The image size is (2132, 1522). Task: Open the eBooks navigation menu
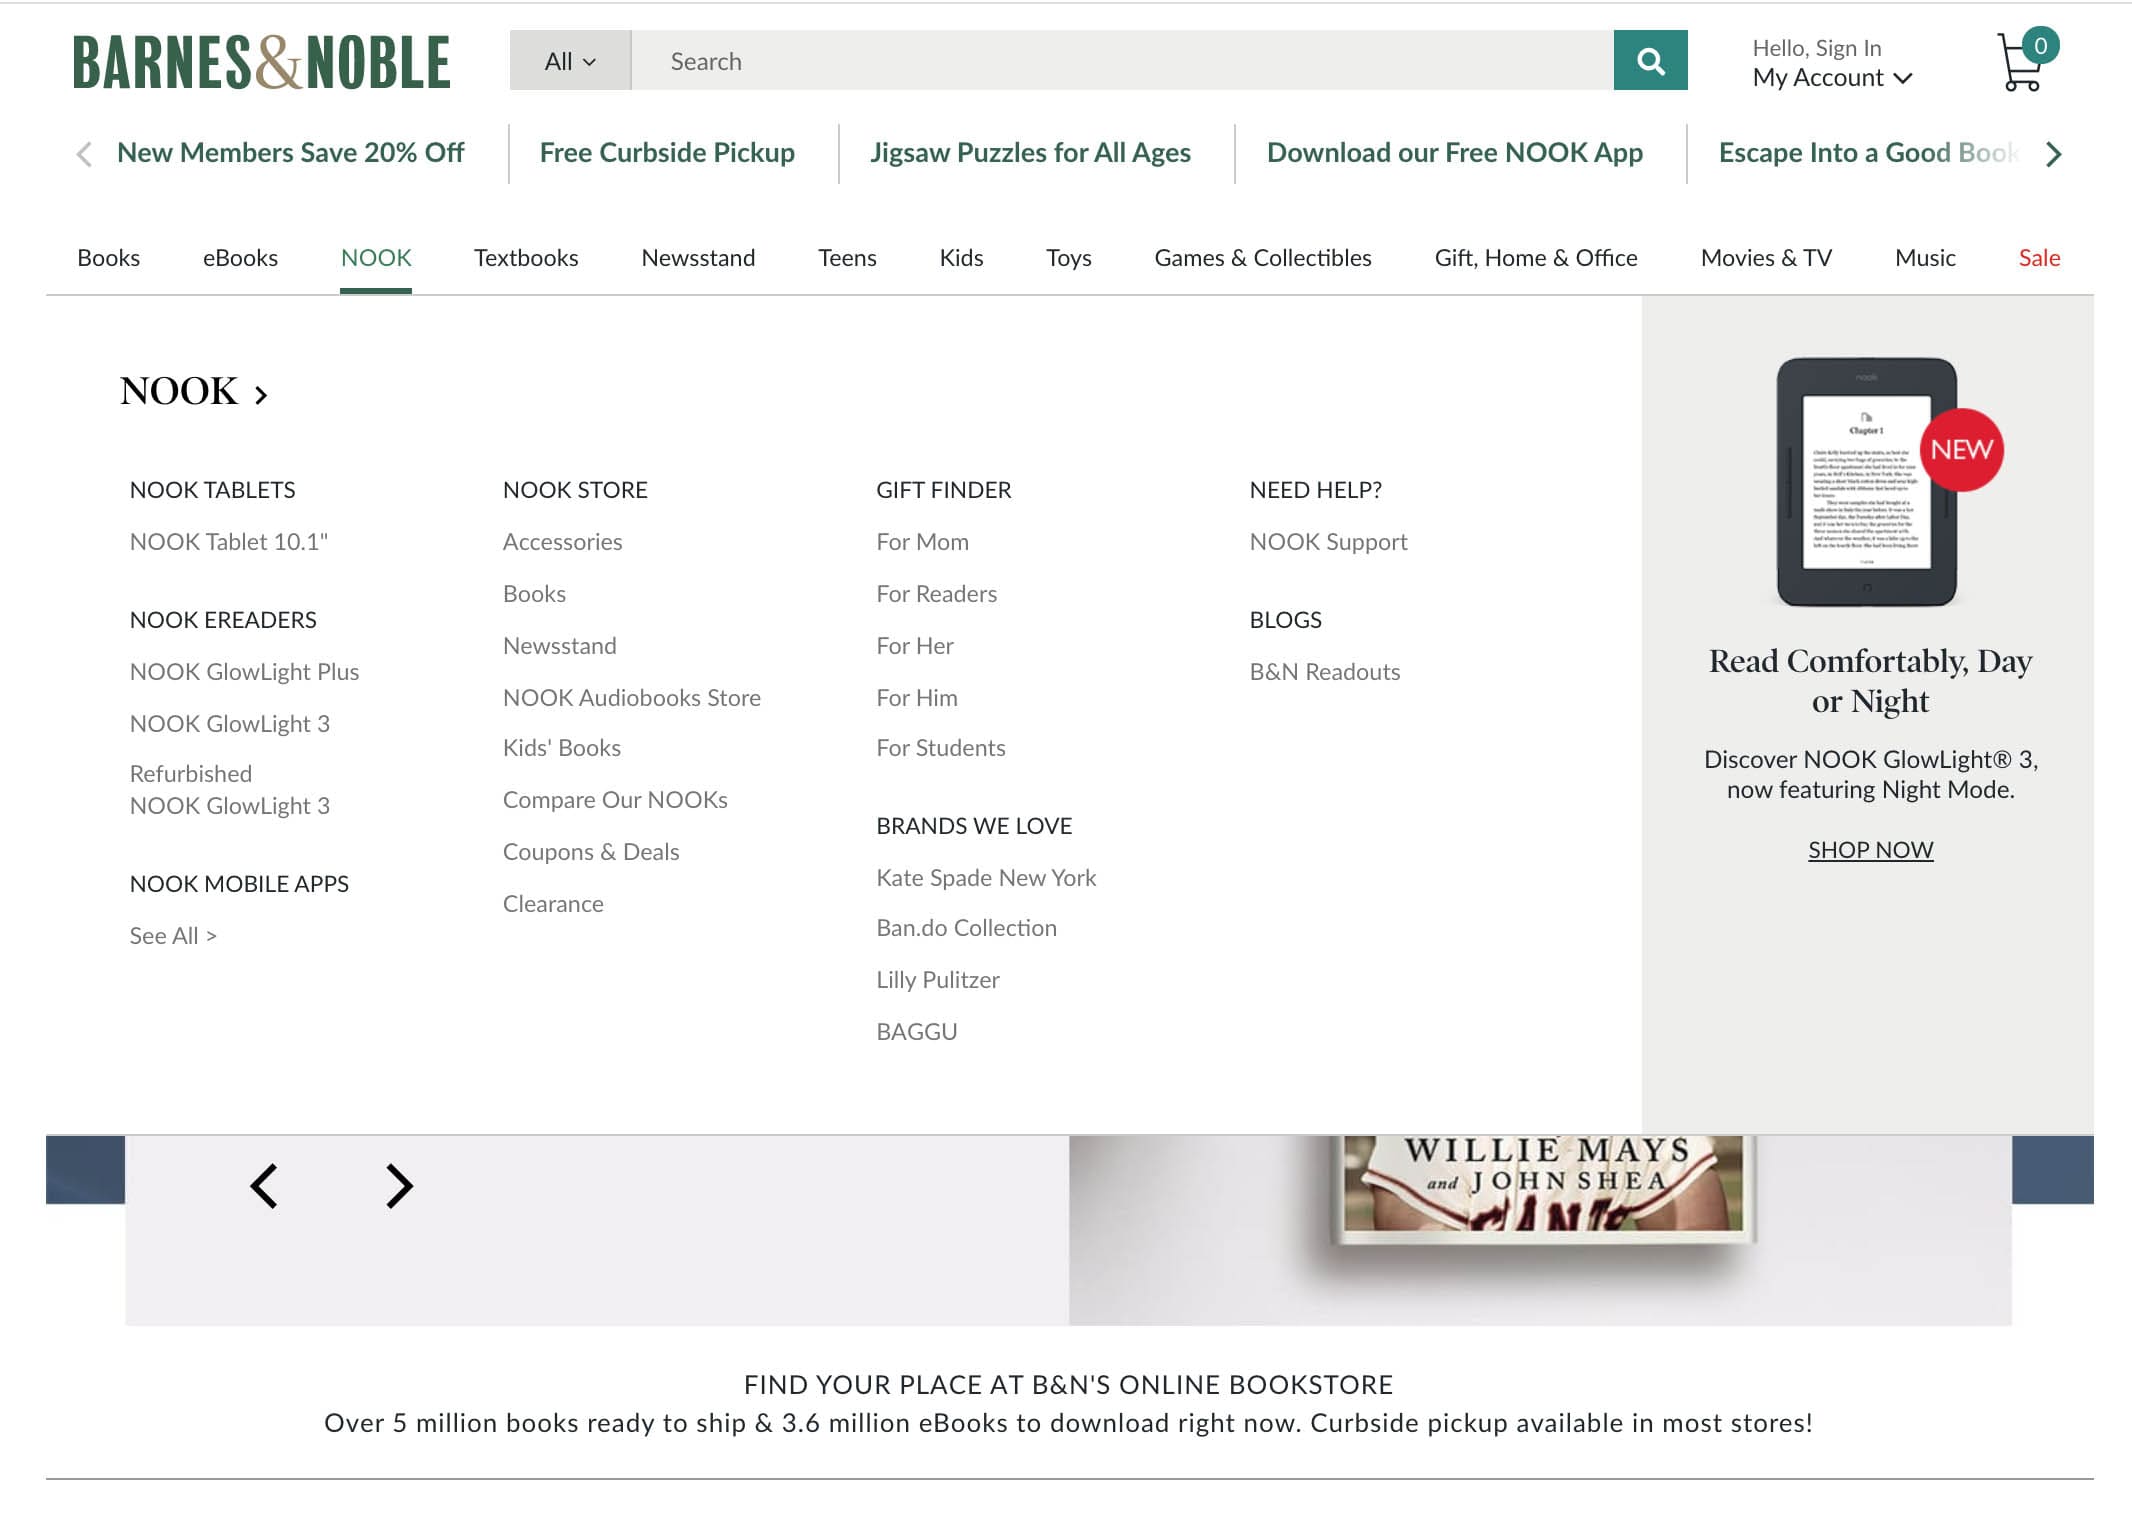240,258
